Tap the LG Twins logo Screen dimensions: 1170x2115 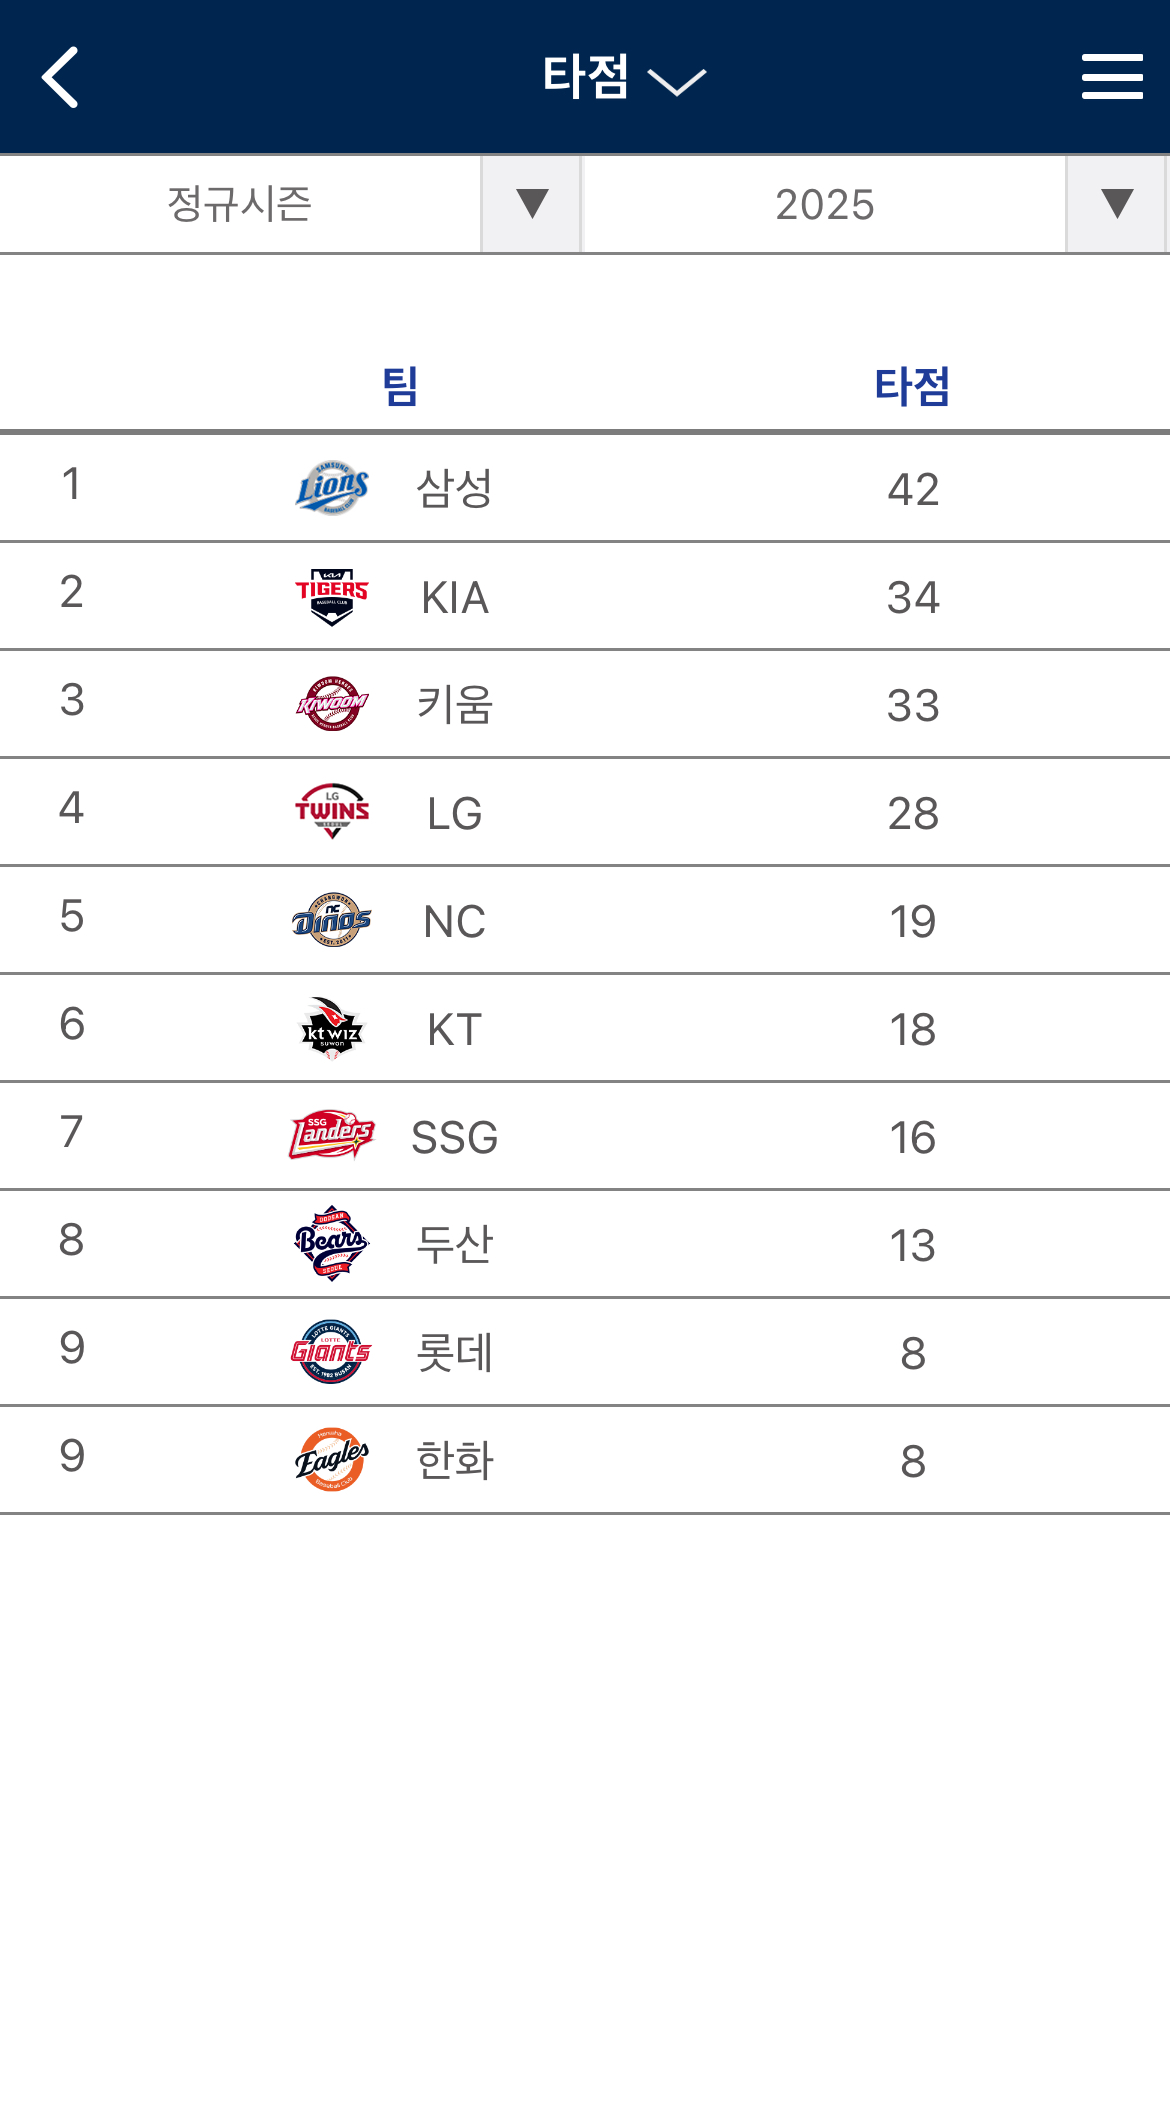(x=332, y=812)
